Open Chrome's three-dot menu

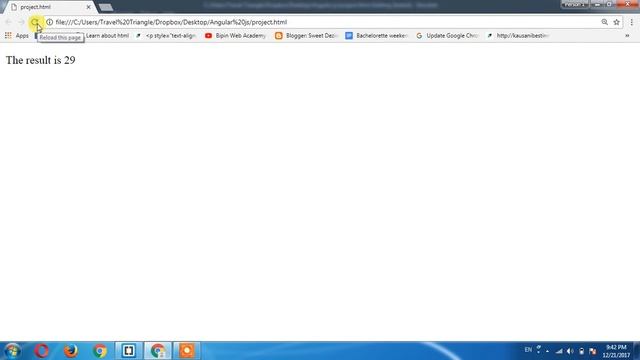pyautogui.click(x=631, y=22)
